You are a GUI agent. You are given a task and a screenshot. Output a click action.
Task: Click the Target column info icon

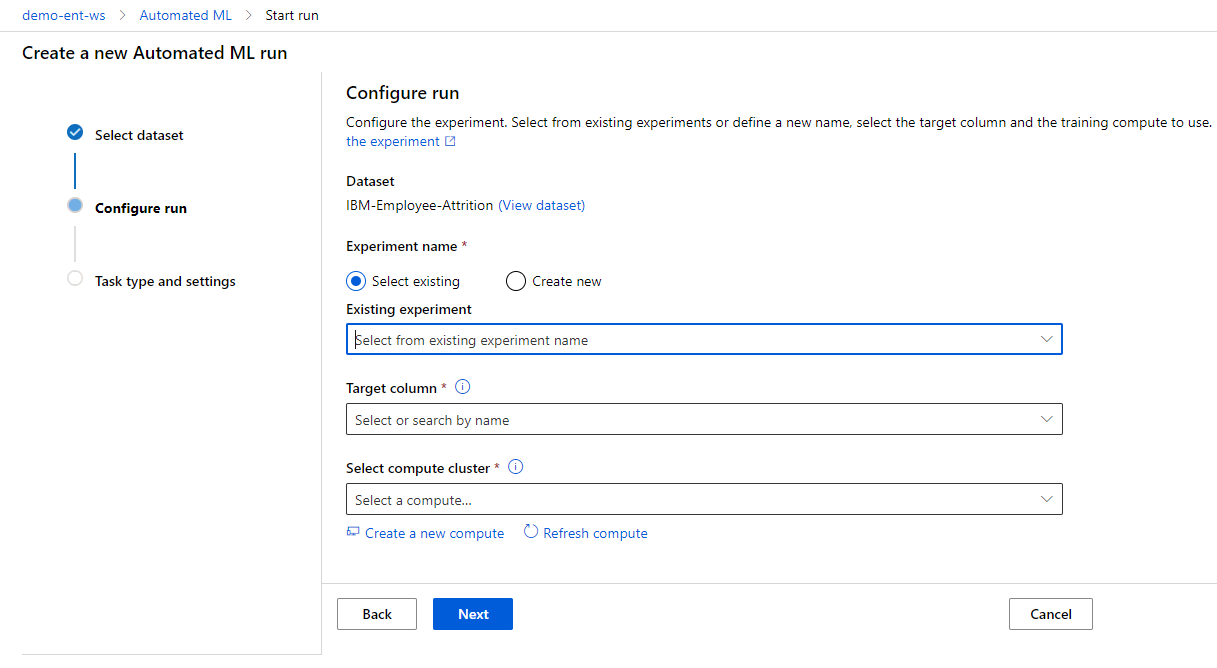tap(463, 388)
